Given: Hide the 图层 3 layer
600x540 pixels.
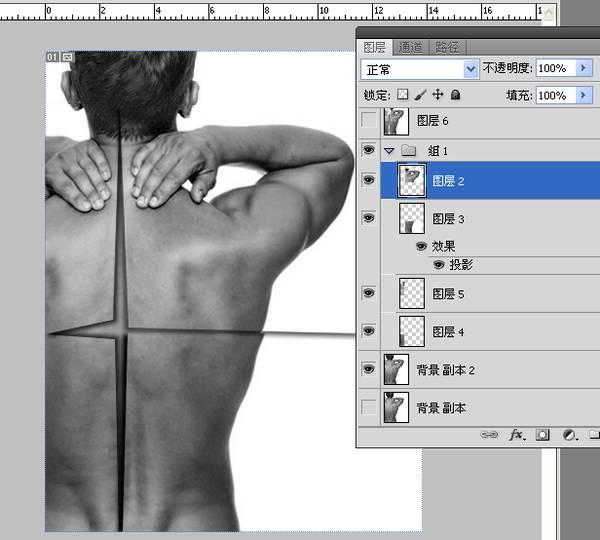Looking at the screenshot, I should (x=368, y=218).
